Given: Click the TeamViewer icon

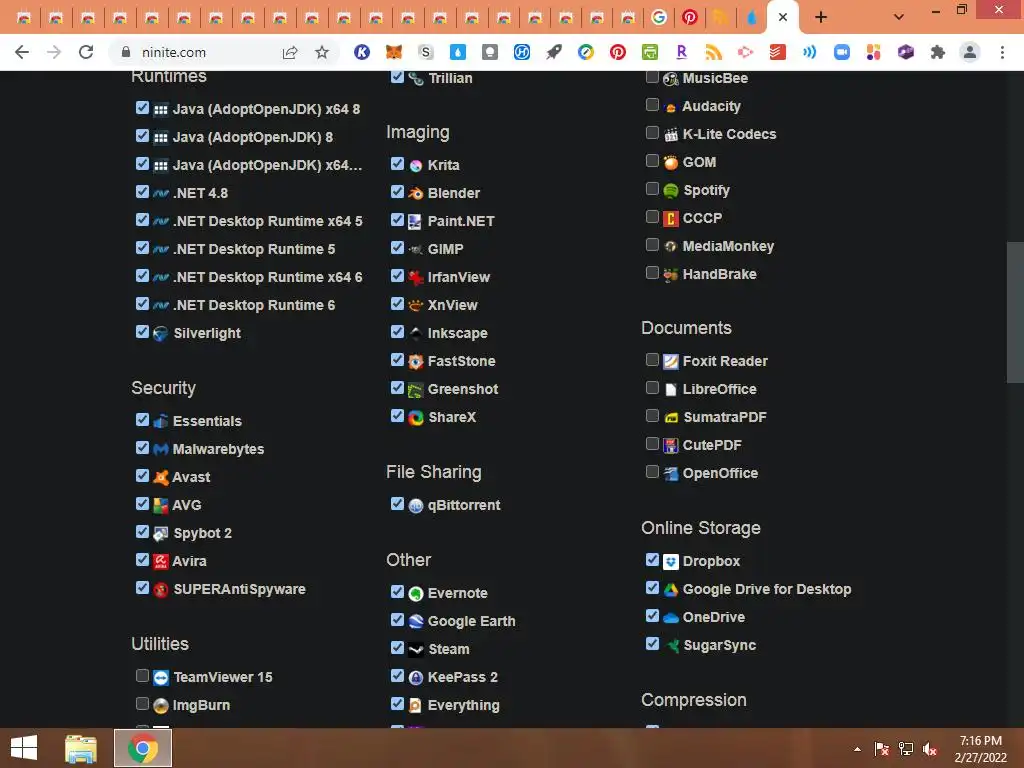Looking at the screenshot, I should (x=161, y=678).
